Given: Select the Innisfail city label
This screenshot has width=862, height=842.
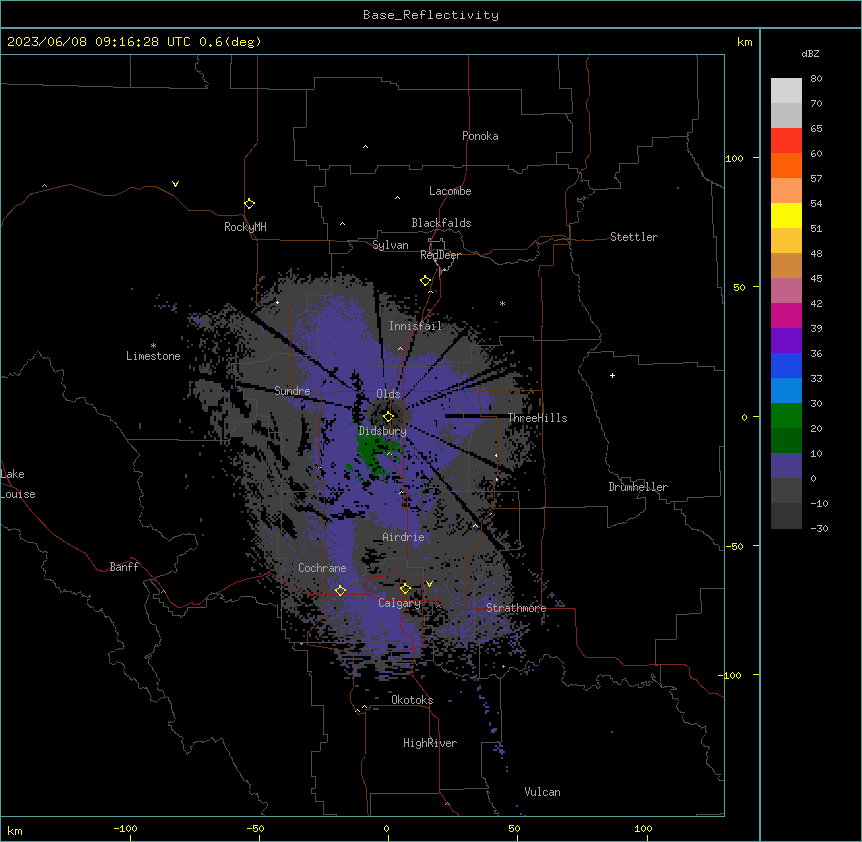Looking at the screenshot, I should [415, 326].
